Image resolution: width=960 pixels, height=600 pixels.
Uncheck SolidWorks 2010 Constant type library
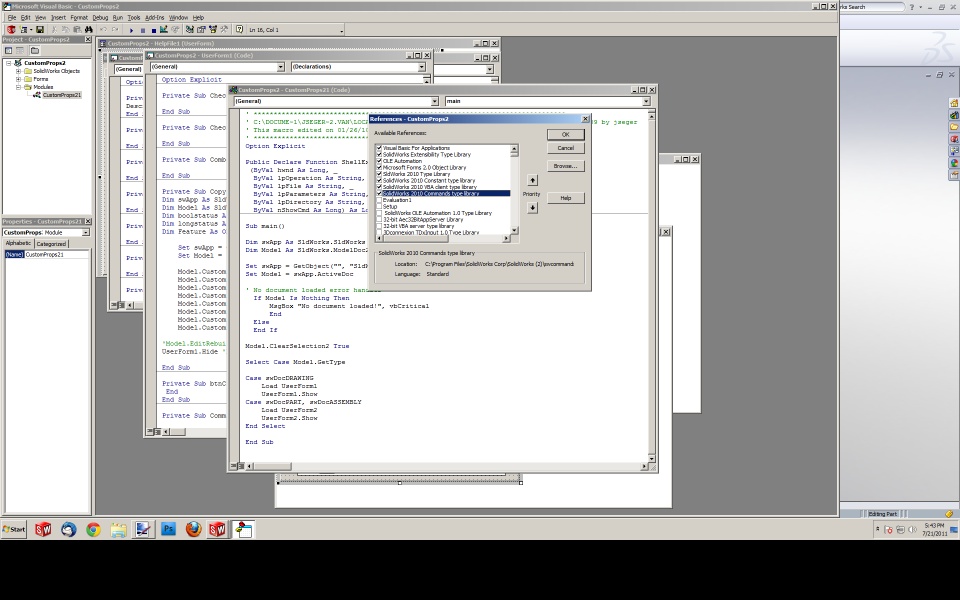click(379, 181)
